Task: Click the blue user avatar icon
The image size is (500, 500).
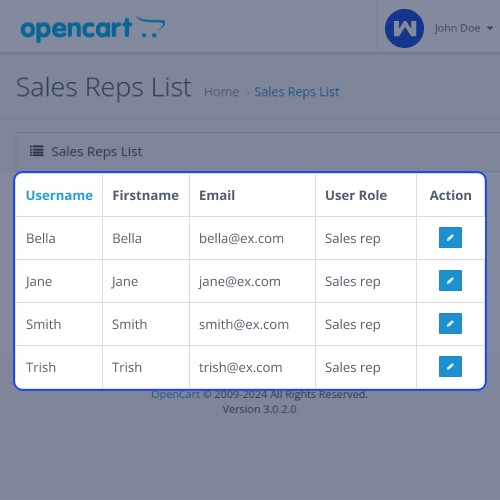Action: tap(404, 28)
